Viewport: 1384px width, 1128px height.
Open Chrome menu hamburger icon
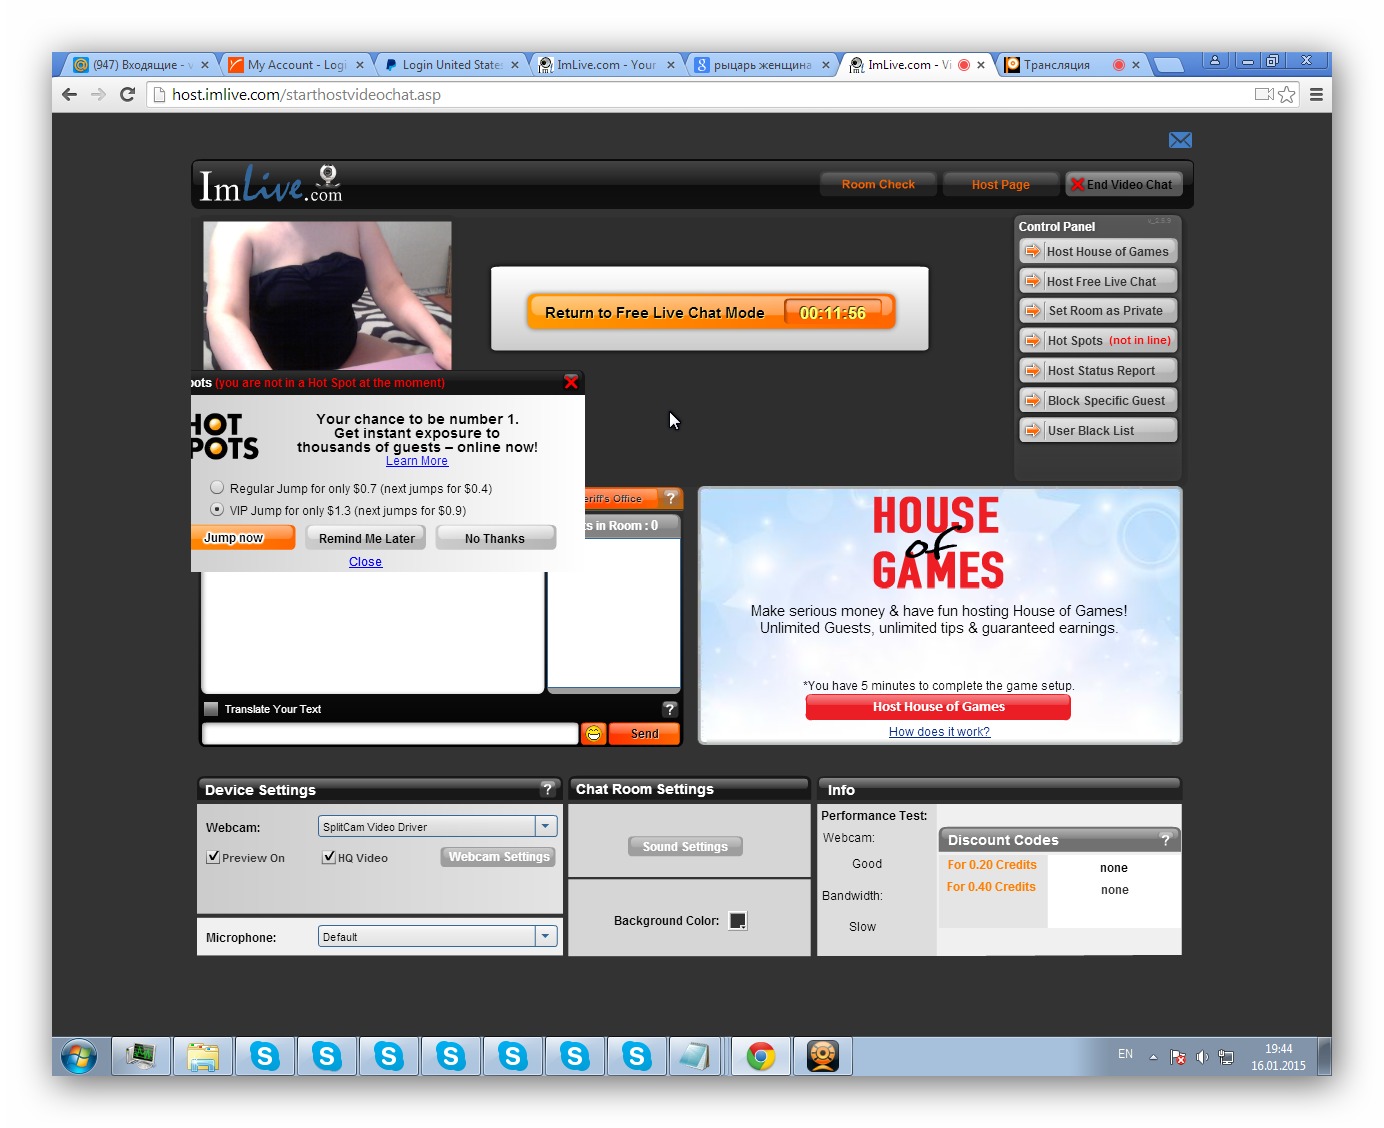(x=1316, y=94)
